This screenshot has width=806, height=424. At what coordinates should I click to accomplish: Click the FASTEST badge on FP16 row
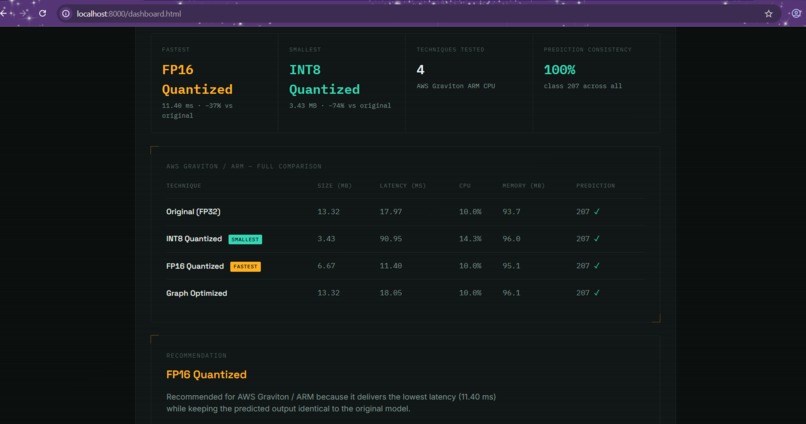pyautogui.click(x=245, y=267)
